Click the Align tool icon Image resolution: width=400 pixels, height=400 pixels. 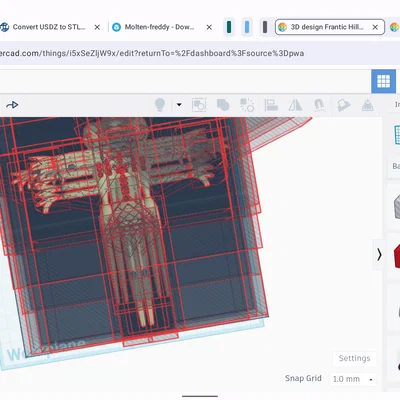pos(271,105)
